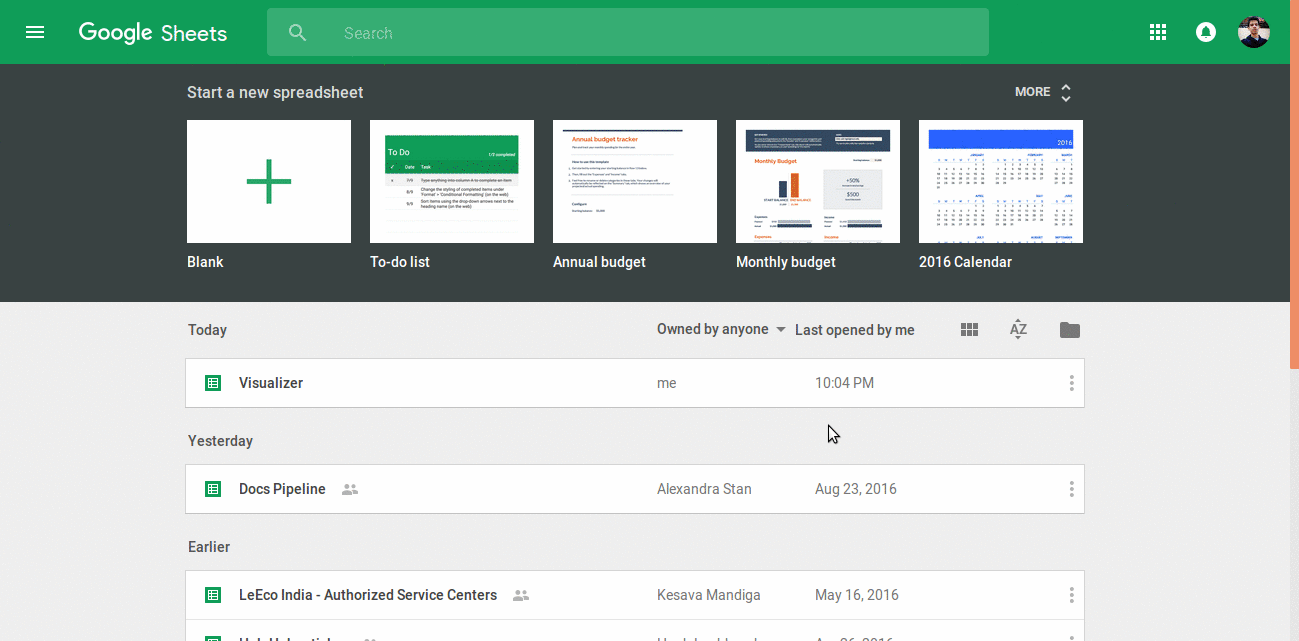The height and width of the screenshot is (641, 1299).
Task: Click owner me in Visualizer row
Action: point(666,383)
